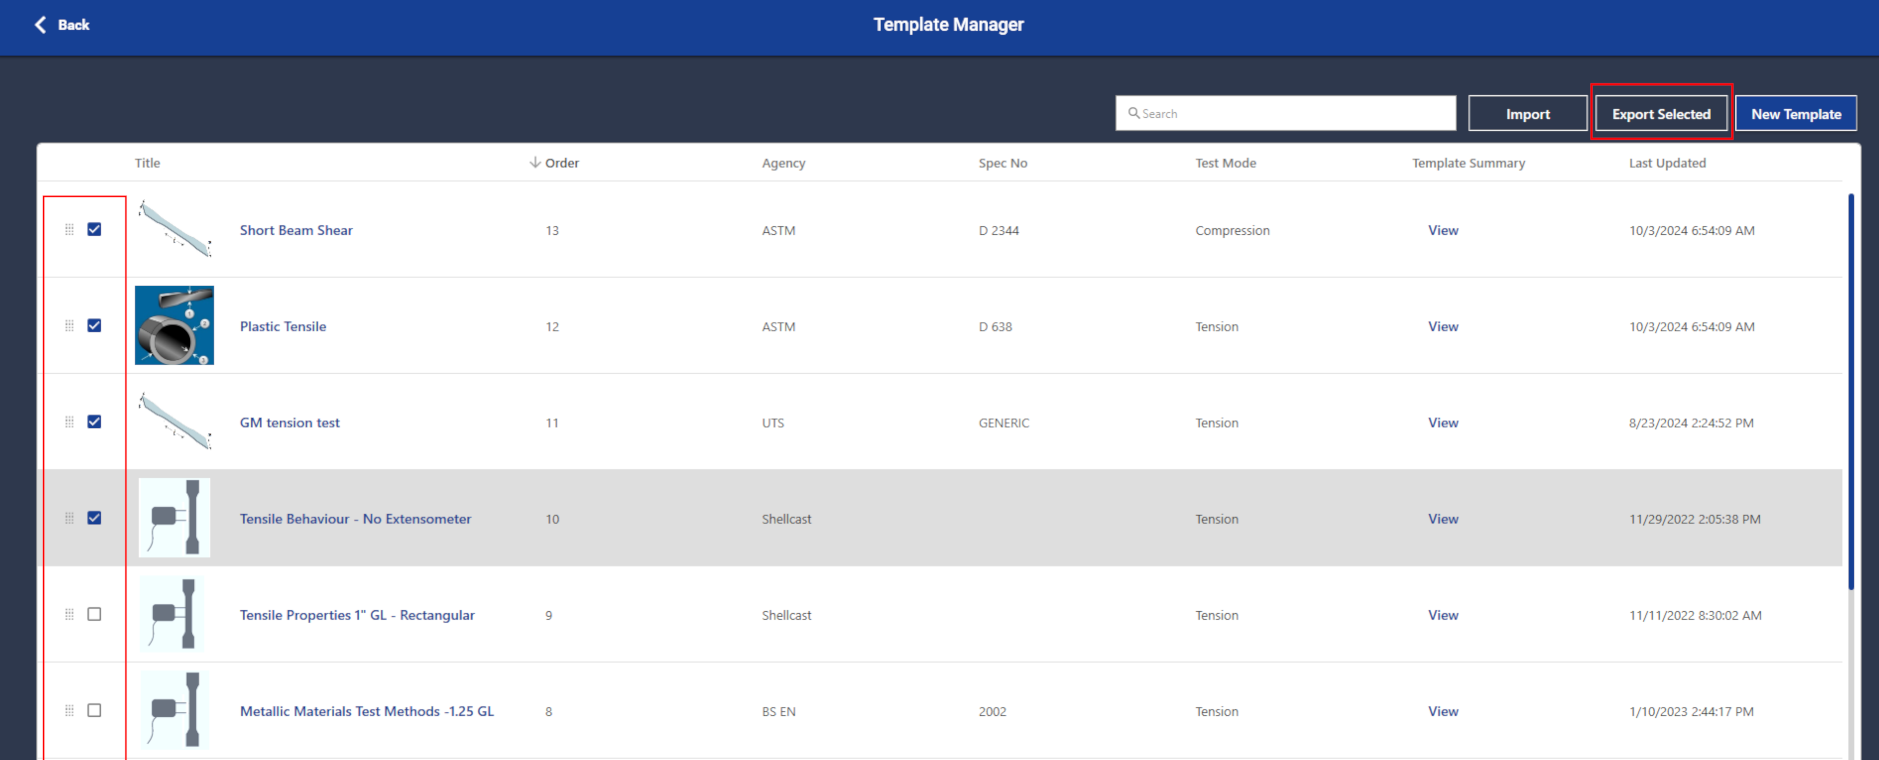View template summary for Short Beam Shear
Screen dimensions: 1879x760
(1443, 230)
